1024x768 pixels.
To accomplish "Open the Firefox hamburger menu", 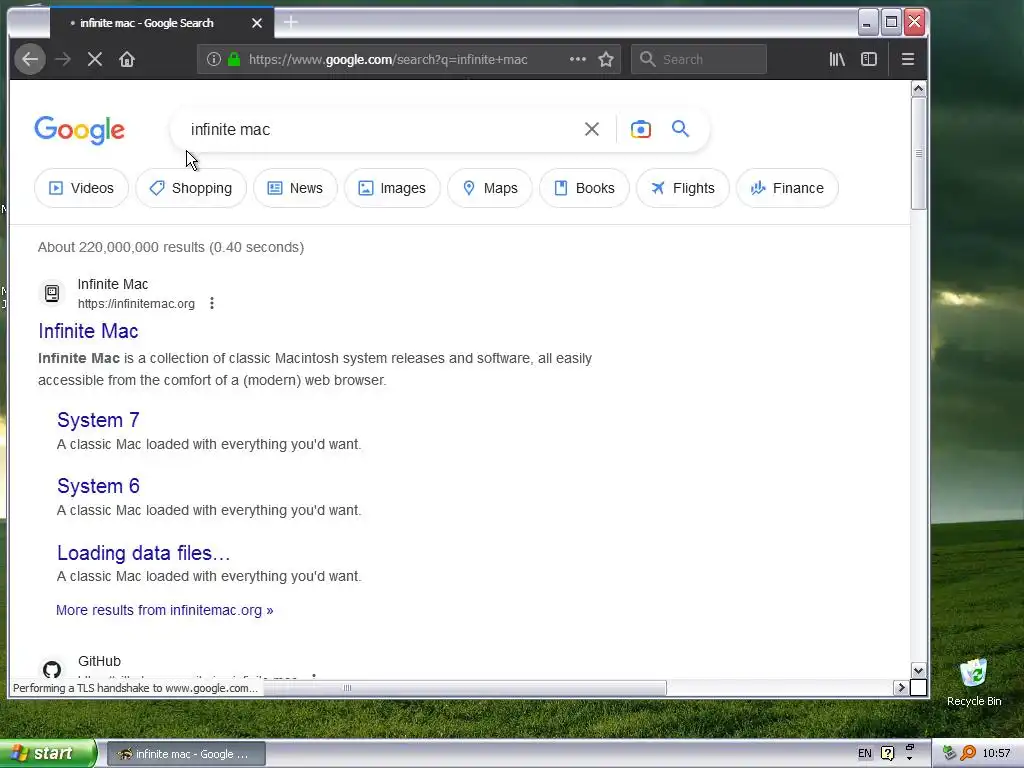I will (x=908, y=59).
